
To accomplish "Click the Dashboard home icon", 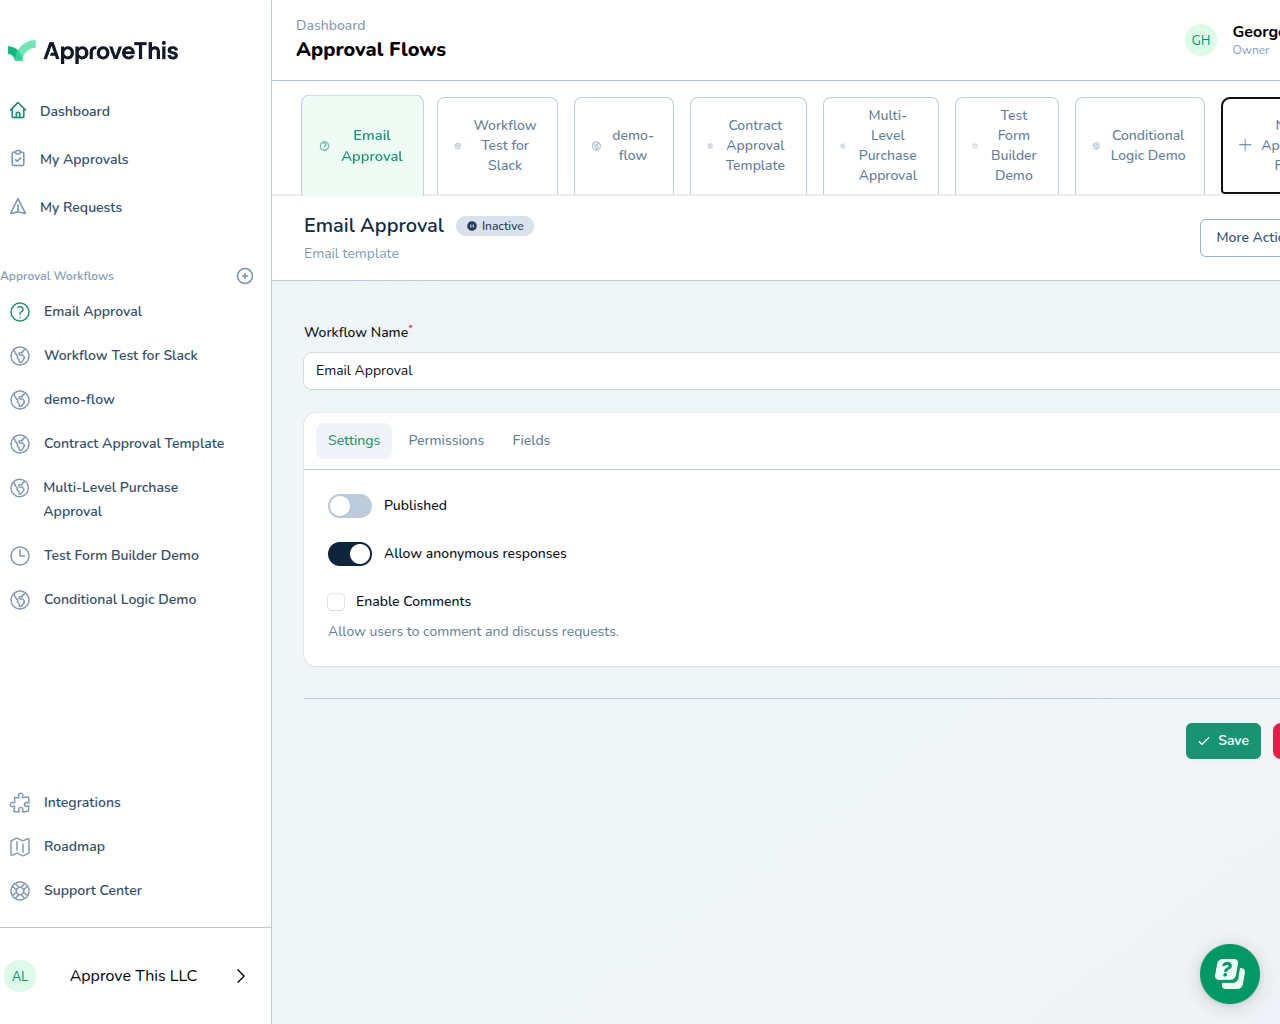I will pyautogui.click(x=18, y=111).
